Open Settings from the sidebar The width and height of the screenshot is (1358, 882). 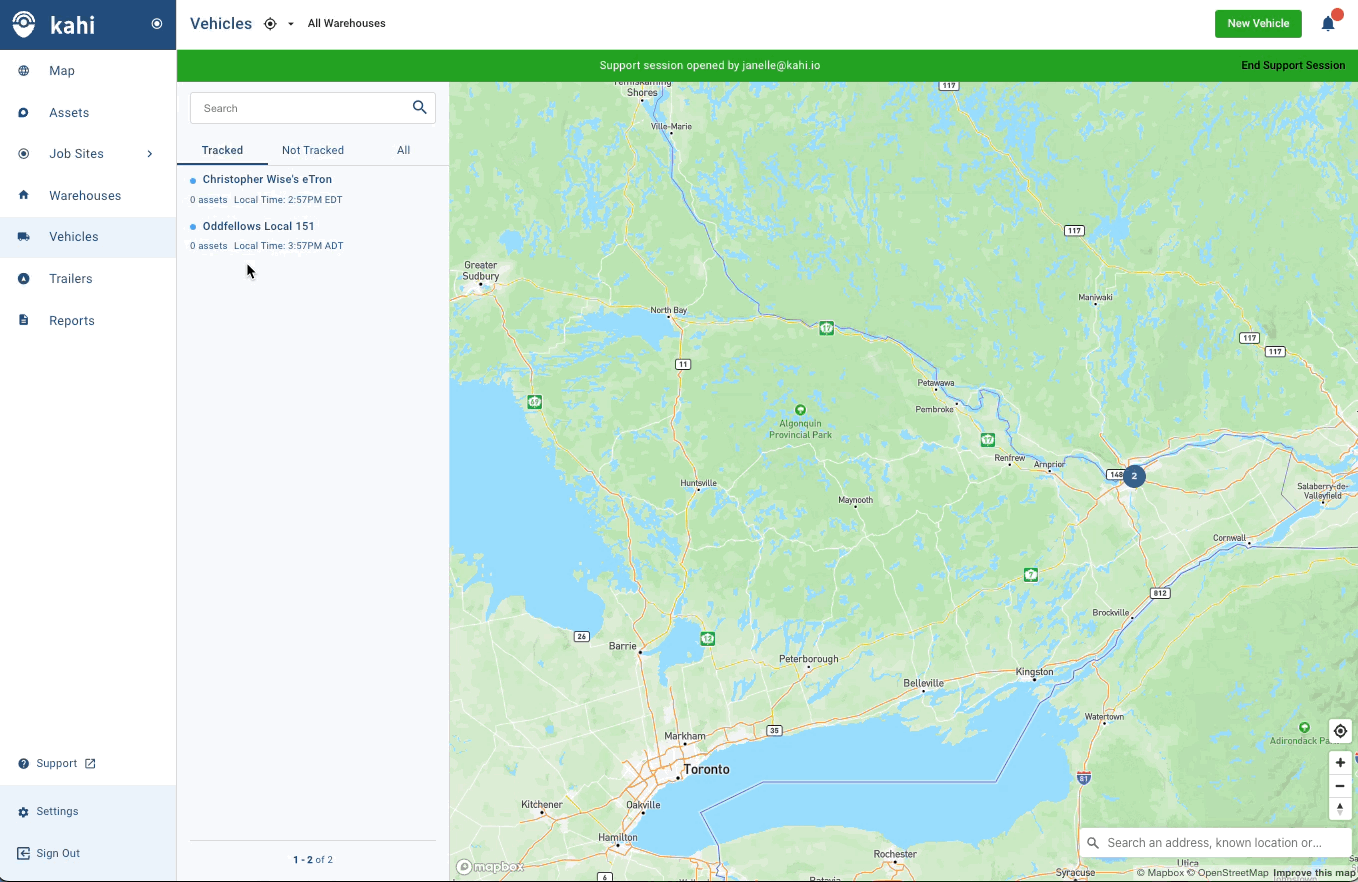(x=57, y=812)
